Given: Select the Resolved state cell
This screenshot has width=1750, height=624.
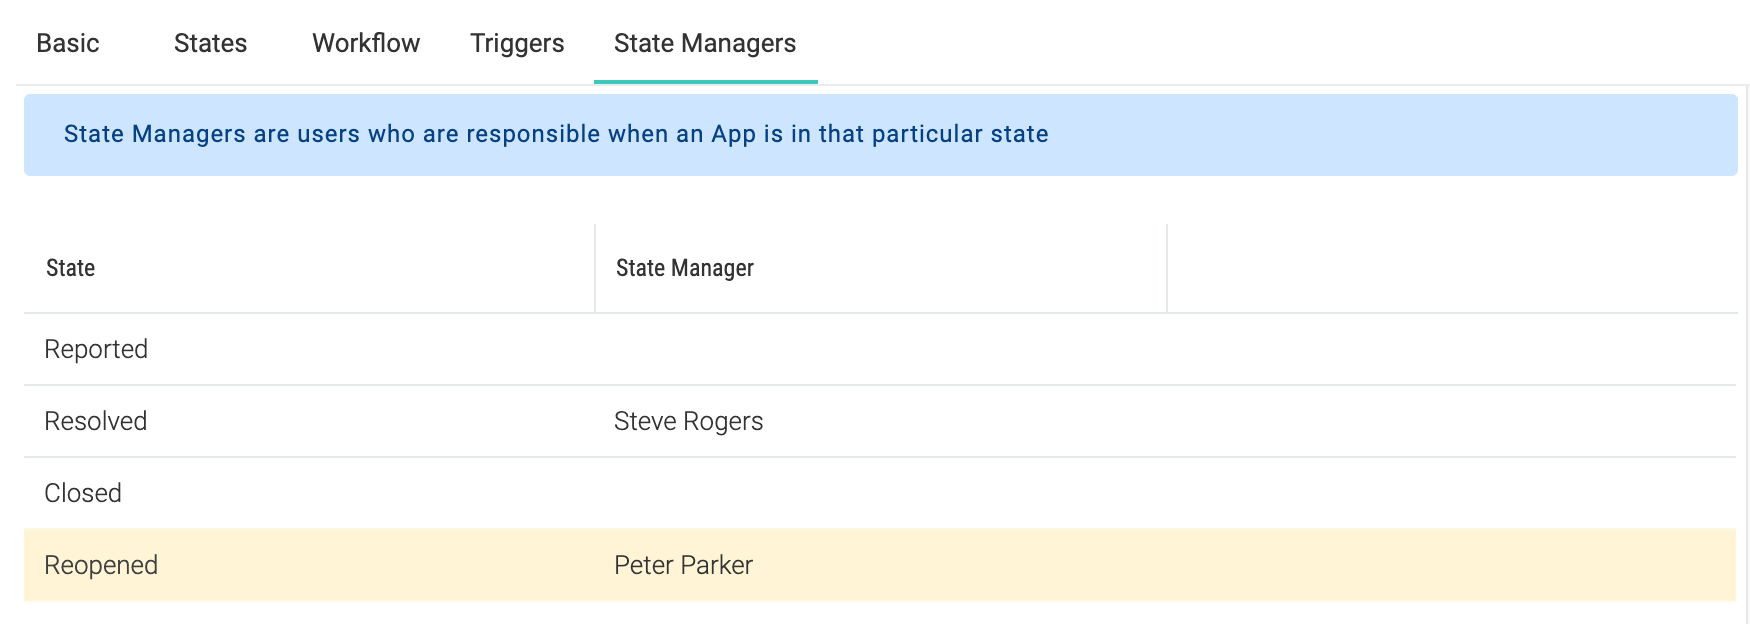Looking at the screenshot, I should (96, 421).
